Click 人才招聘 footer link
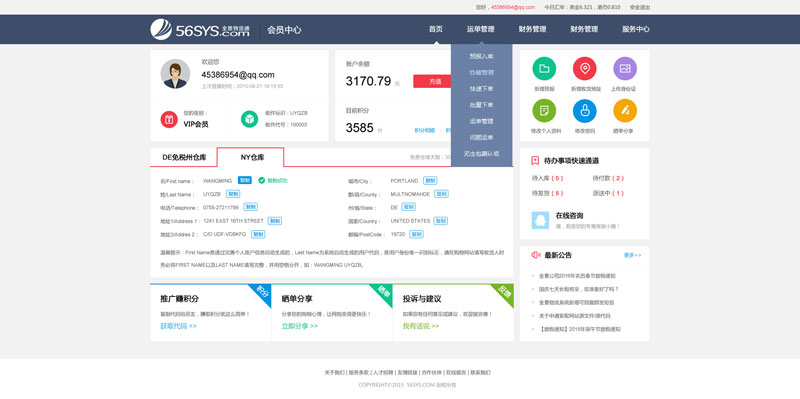 [x=383, y=372]
